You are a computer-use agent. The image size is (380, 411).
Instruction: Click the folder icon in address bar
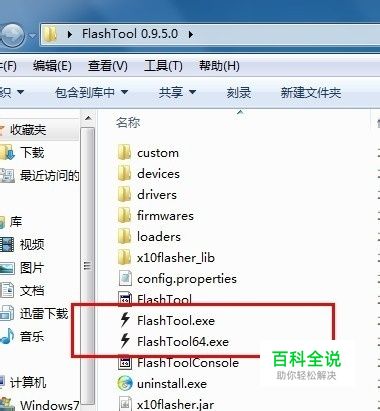pos(50,34)
